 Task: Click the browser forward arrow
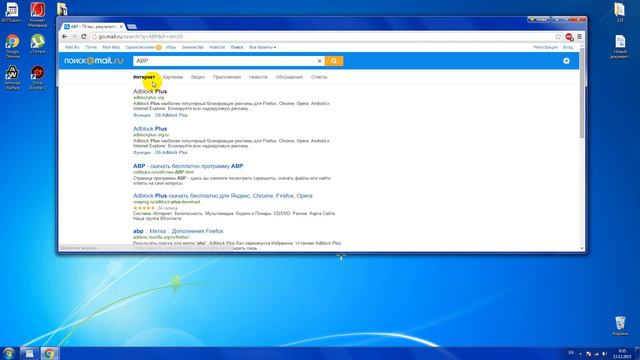point(74,37)
